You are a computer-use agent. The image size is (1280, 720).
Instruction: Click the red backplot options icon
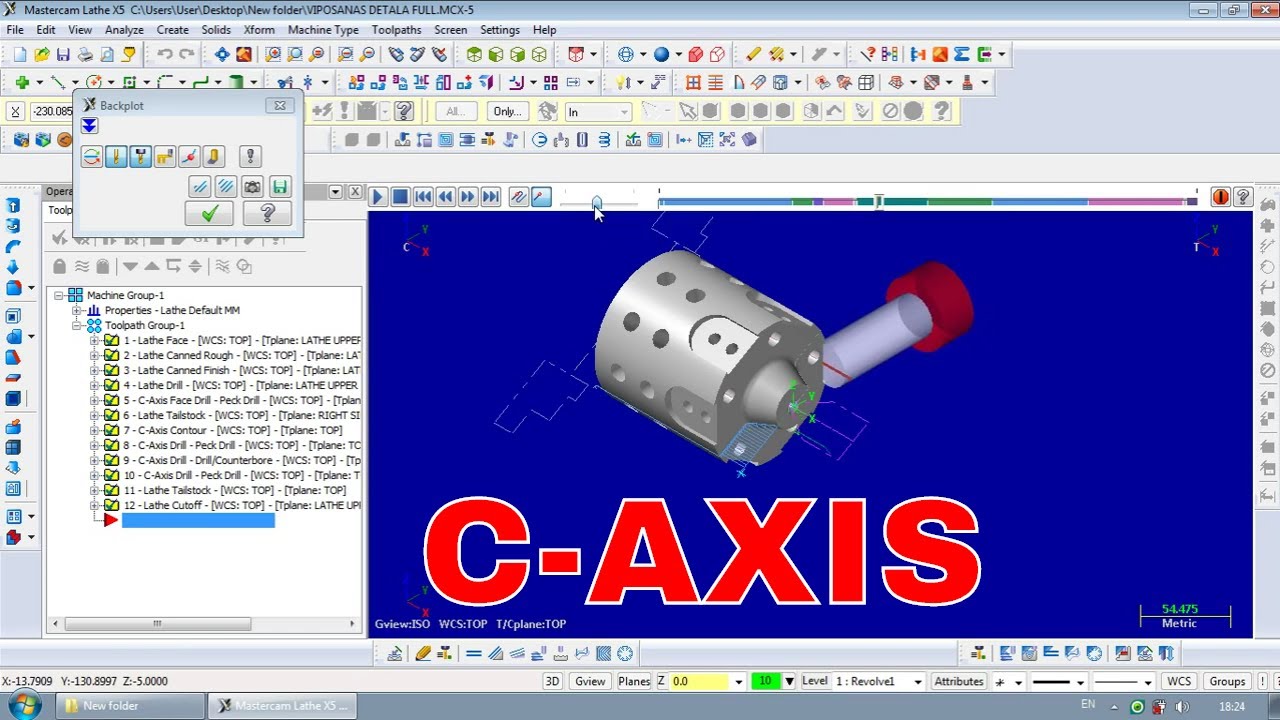1220,197
